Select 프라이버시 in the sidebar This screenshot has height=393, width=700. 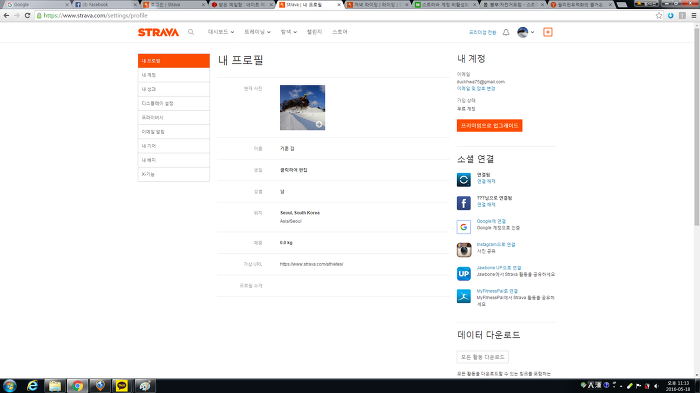174,117
